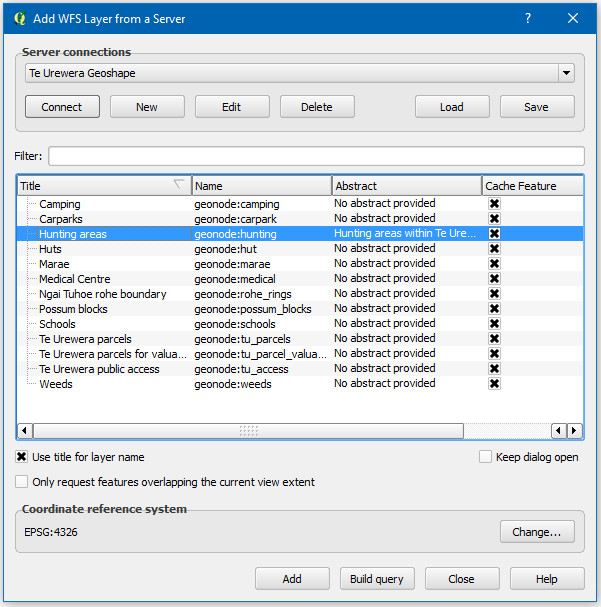The width and height of the screenshot is (601, 607).
Task: Click the Add button
Action: coord(292,579)
